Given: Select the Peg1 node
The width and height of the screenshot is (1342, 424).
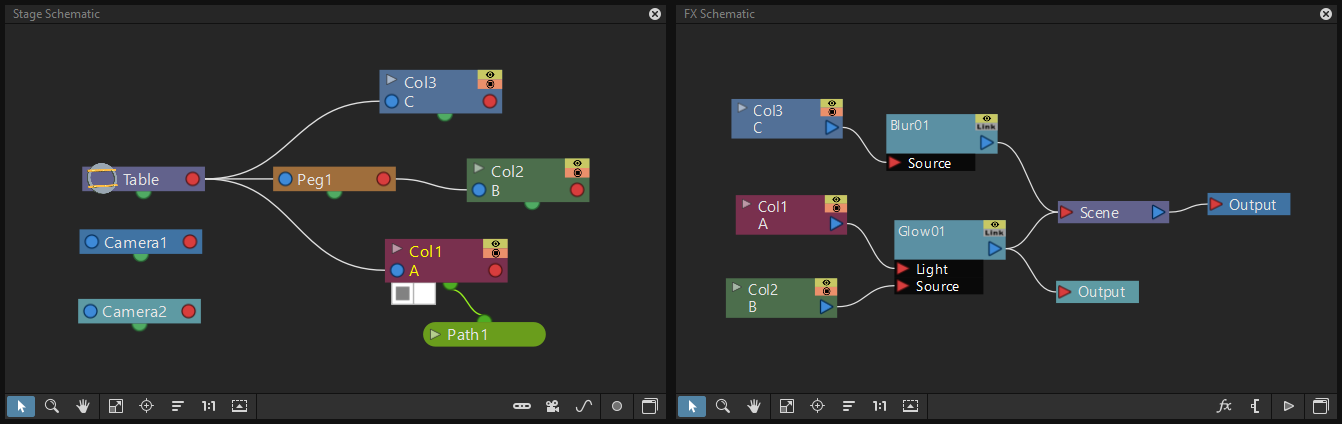Looking at the screenshot, I should 334,179.
